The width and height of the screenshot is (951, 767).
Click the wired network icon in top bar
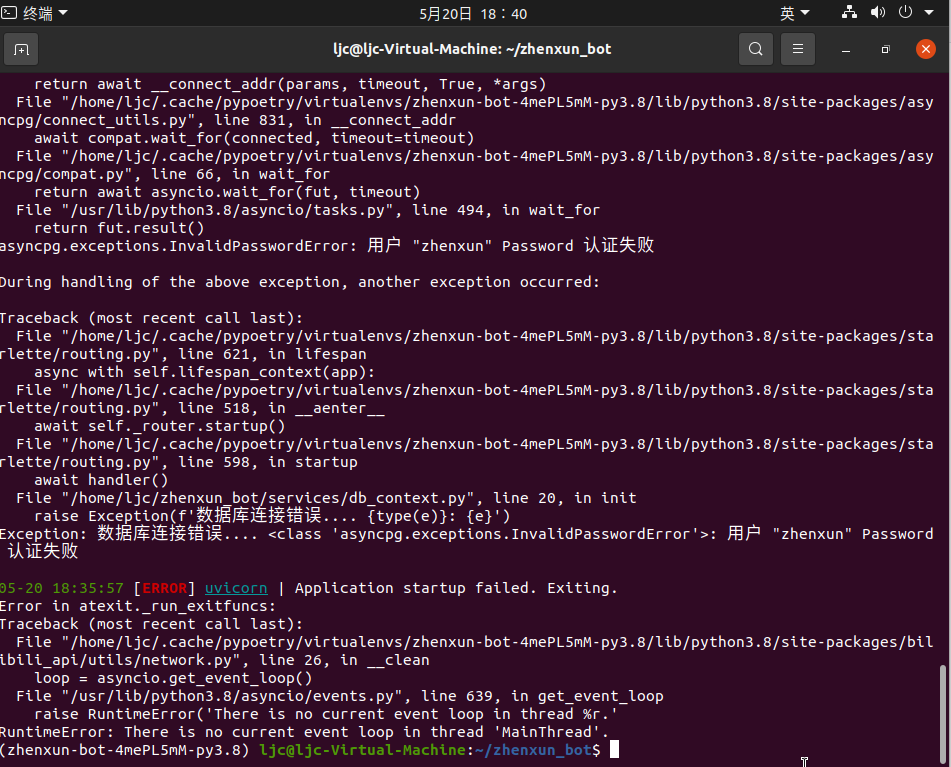(849, 13)
